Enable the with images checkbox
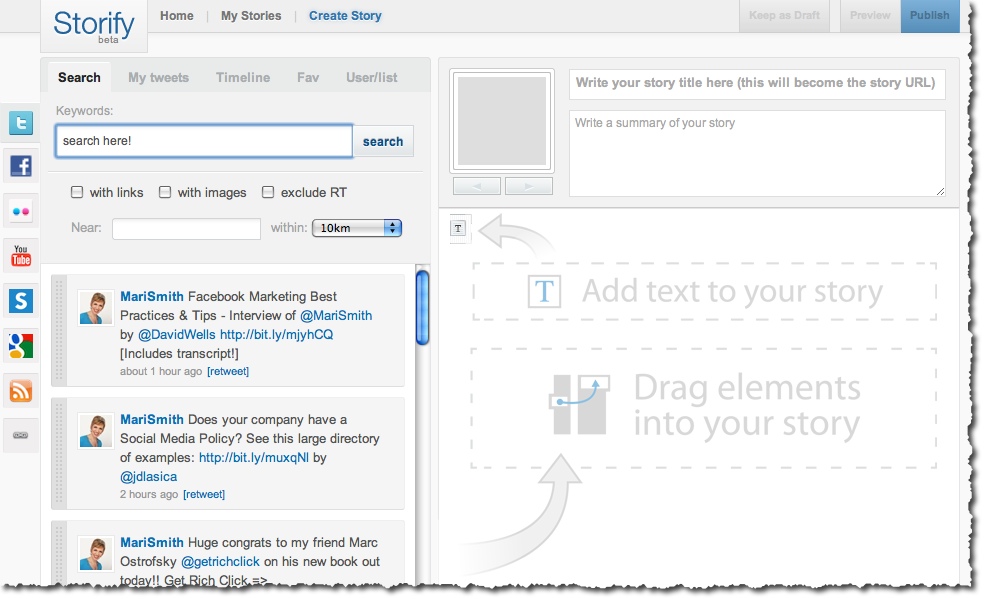The width and height of the screenshot is (984, 599). click(164, 192)
